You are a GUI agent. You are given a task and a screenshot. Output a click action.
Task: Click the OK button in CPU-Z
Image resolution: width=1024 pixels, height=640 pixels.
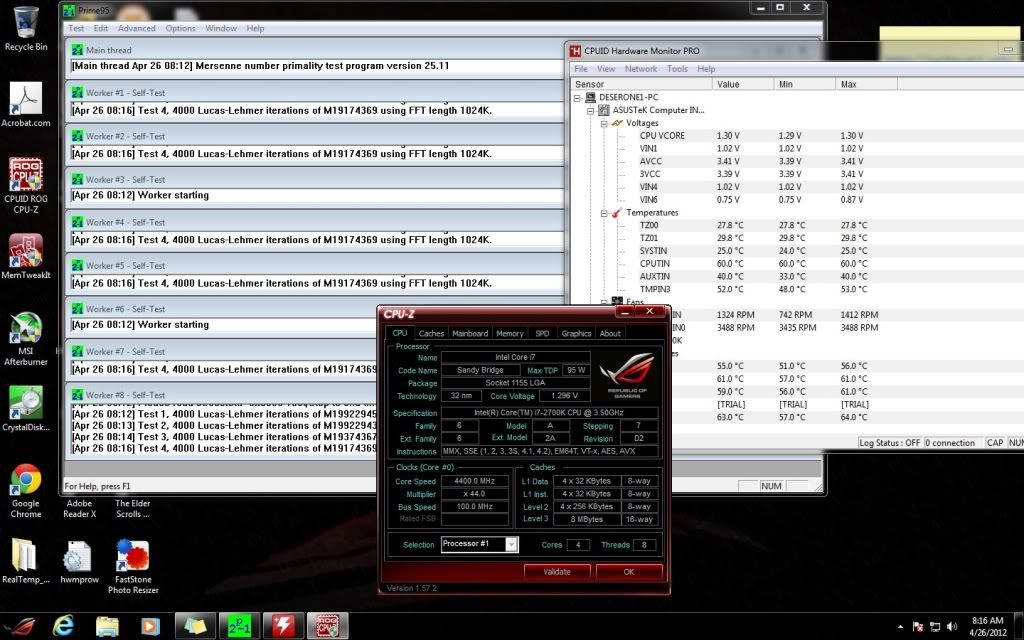pos(629,571)
